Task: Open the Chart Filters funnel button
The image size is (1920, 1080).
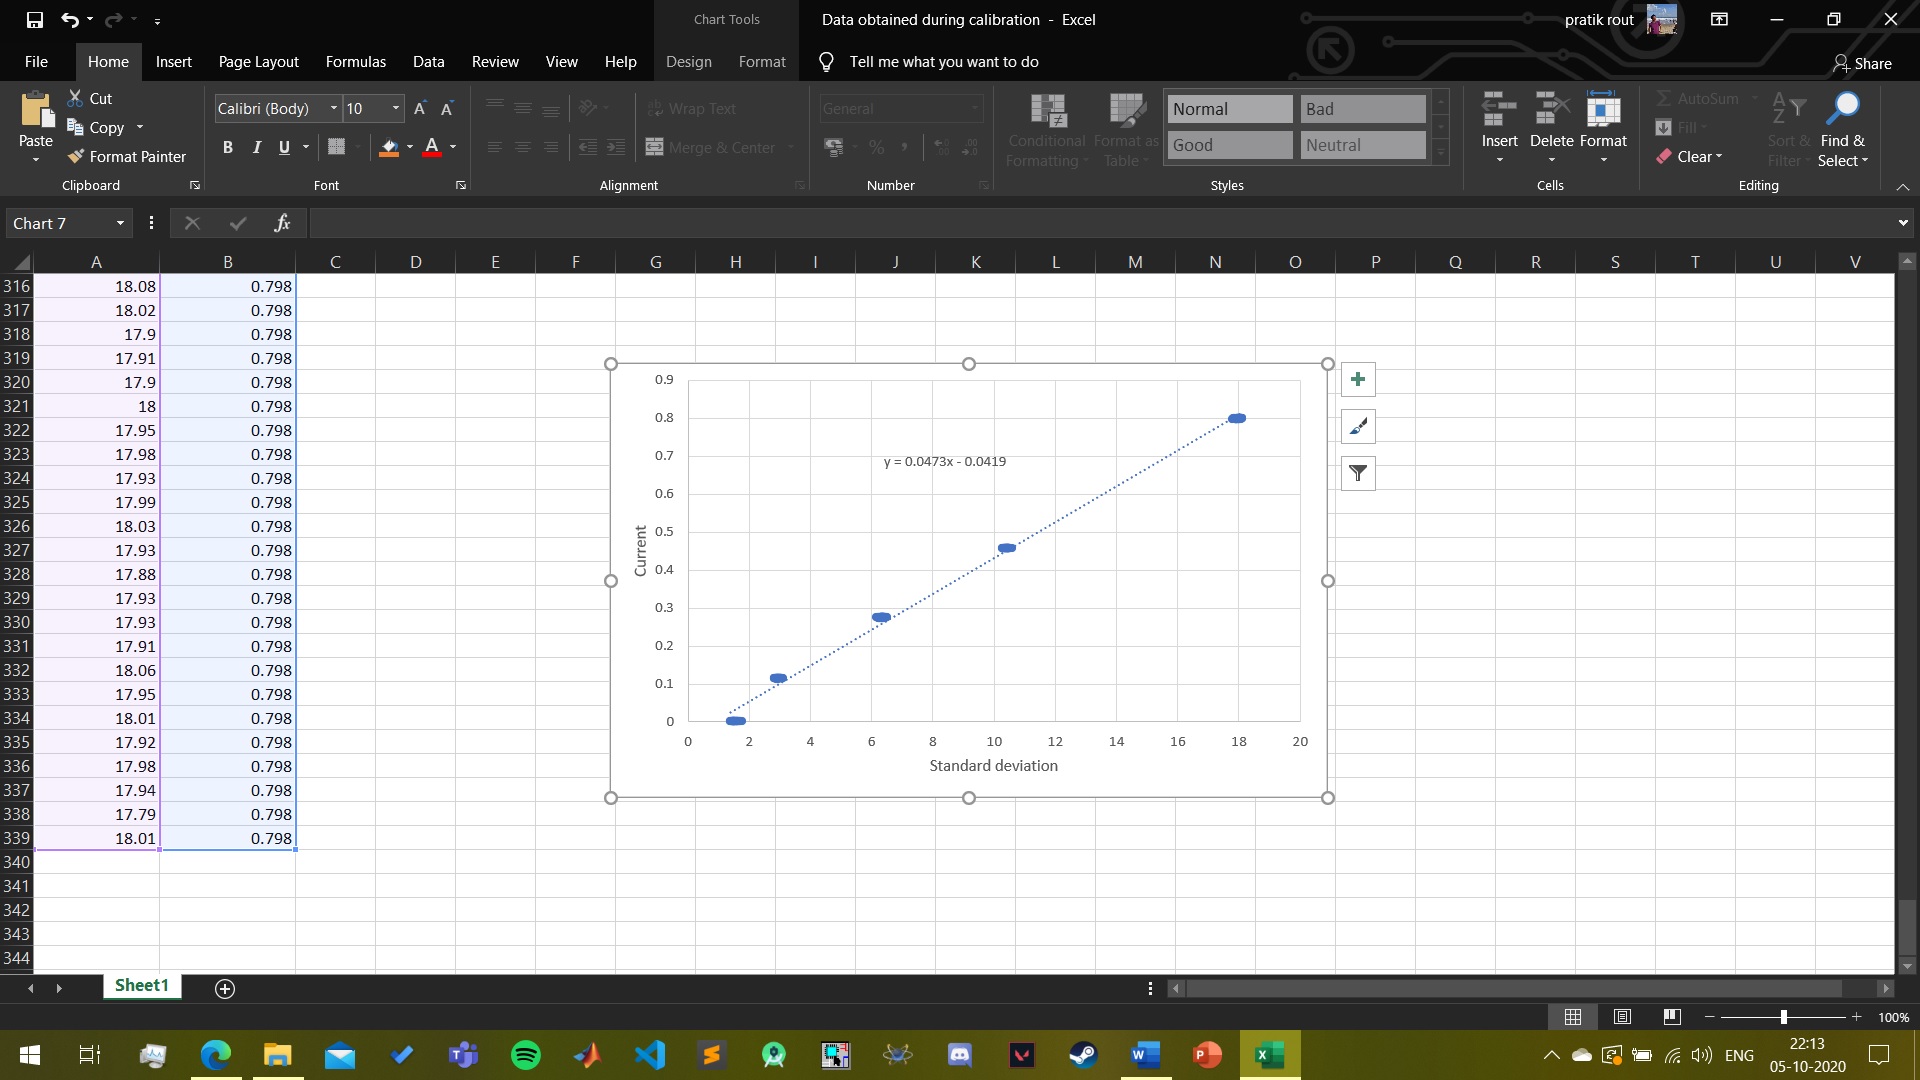Action: click(x=1357, y=474)
